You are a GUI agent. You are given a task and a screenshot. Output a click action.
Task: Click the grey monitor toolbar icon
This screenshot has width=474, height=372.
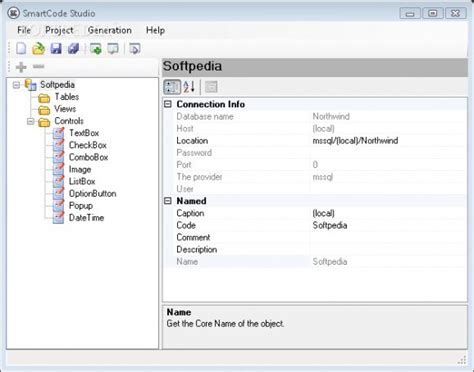point(113,49)
